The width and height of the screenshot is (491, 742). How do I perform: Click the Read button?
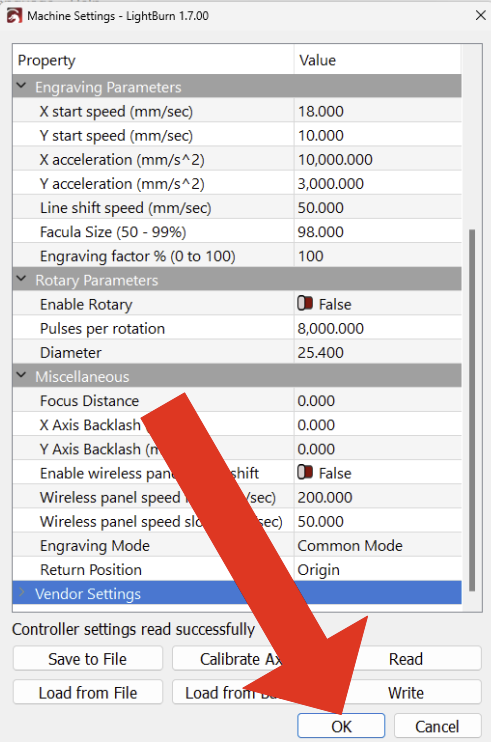pos(406,659)
